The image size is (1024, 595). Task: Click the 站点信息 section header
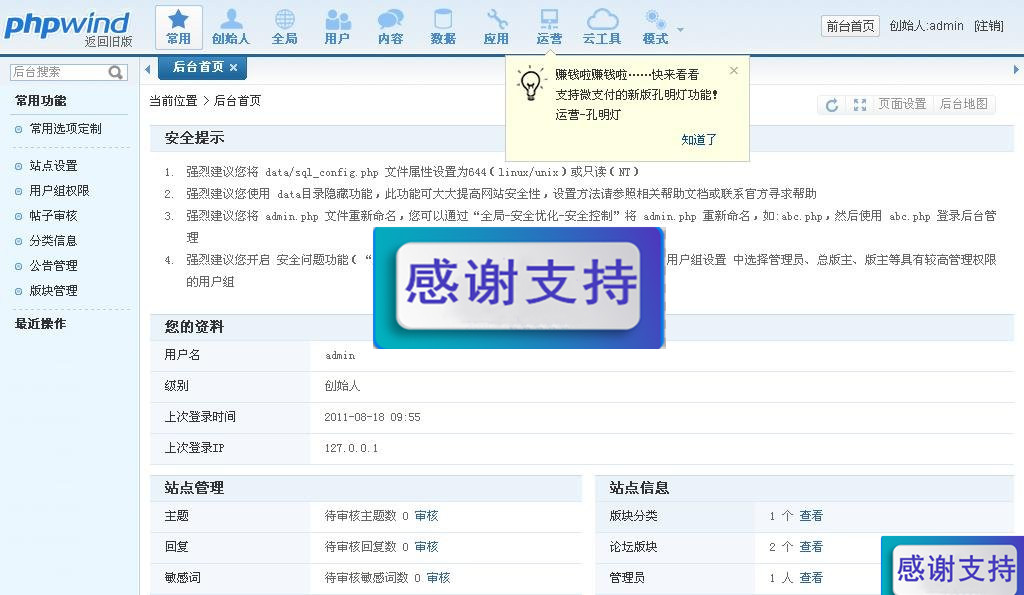coord(639,488)
